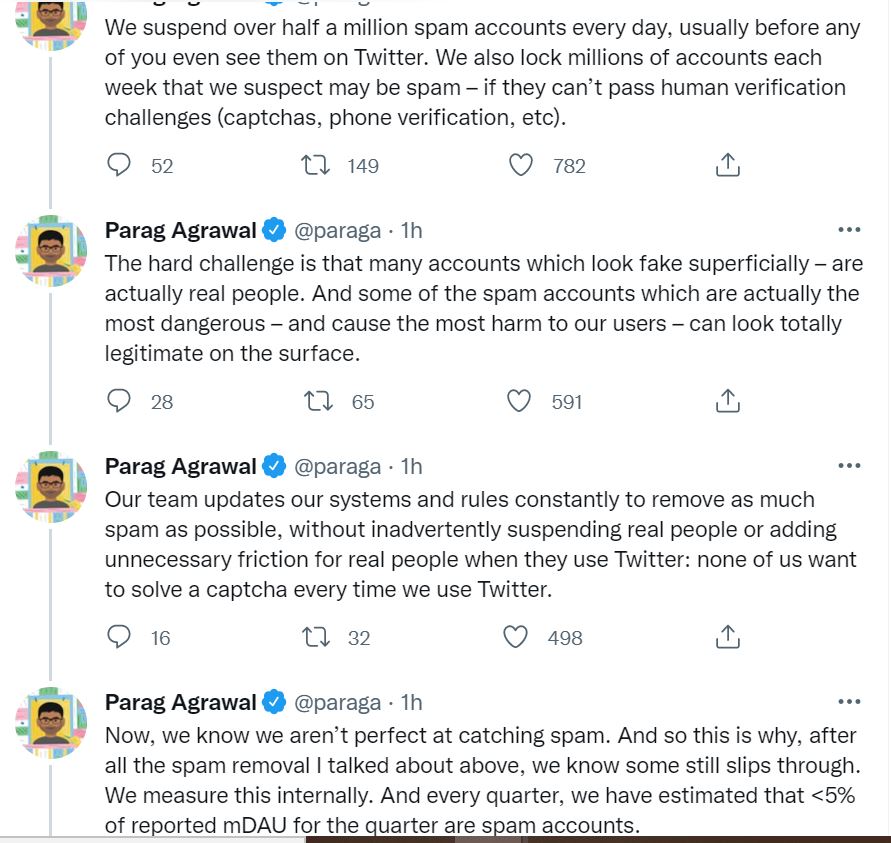The width and height of the screenshot is (891, 843).
Task: Open more options on 'Now, we know' tweet
Action: point(849,702)
